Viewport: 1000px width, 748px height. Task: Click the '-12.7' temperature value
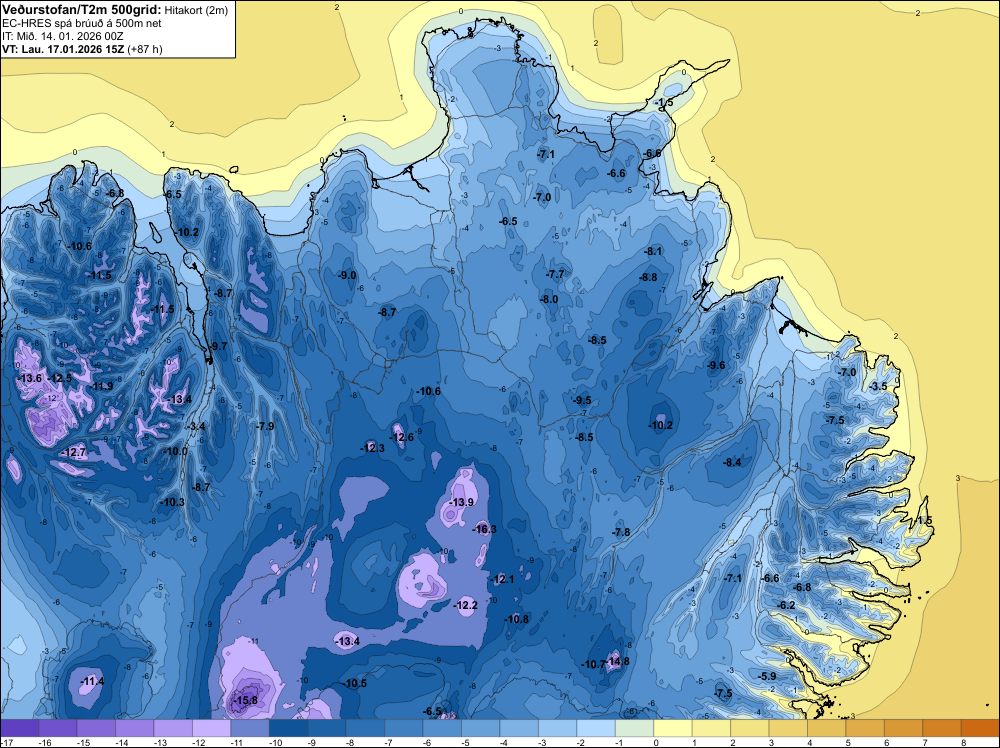click(x=73, y=453)
